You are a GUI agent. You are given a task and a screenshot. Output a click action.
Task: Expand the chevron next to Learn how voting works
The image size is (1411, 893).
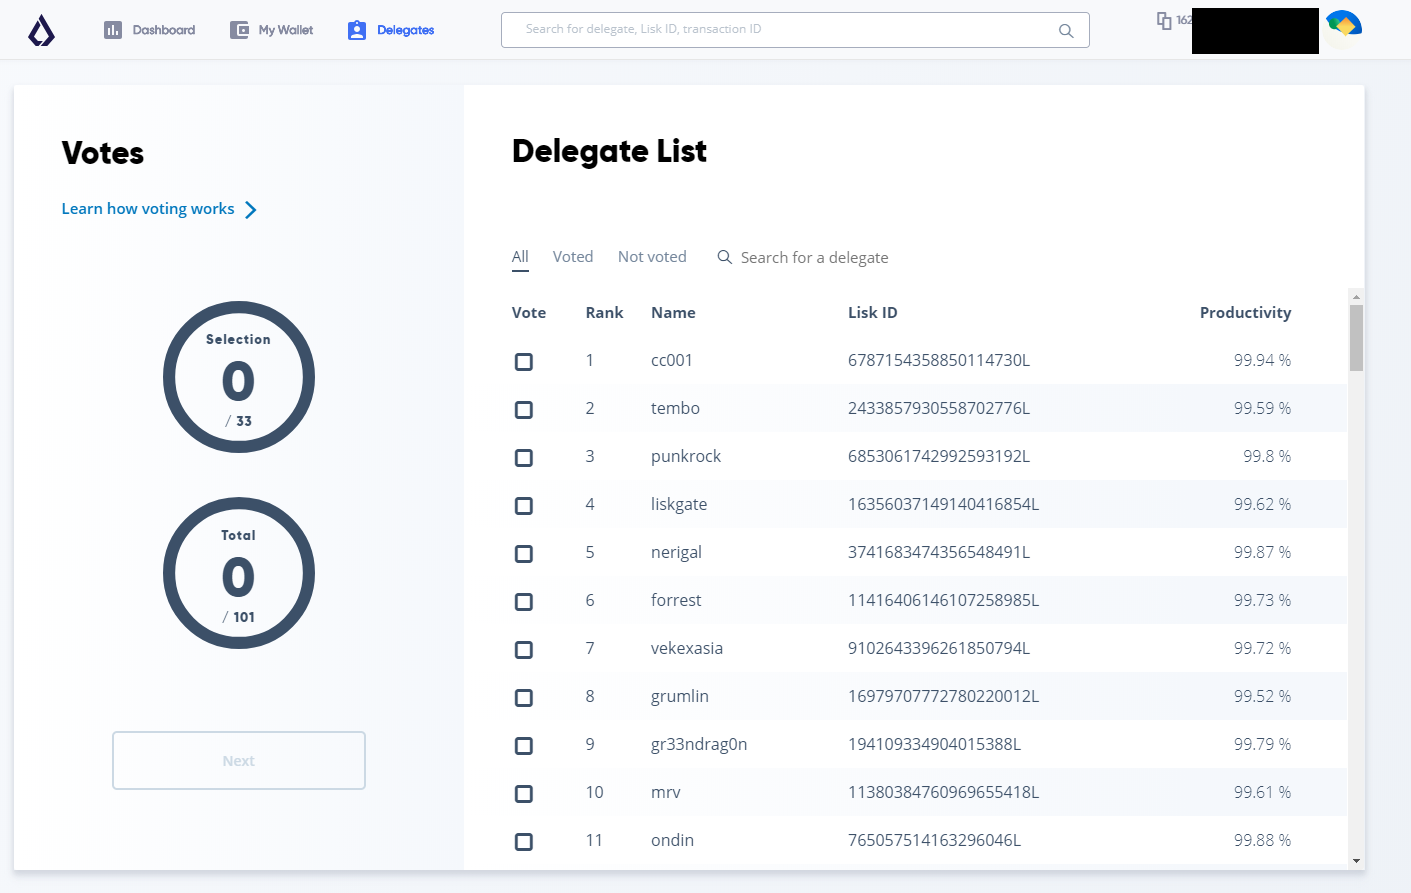(251, 210)
